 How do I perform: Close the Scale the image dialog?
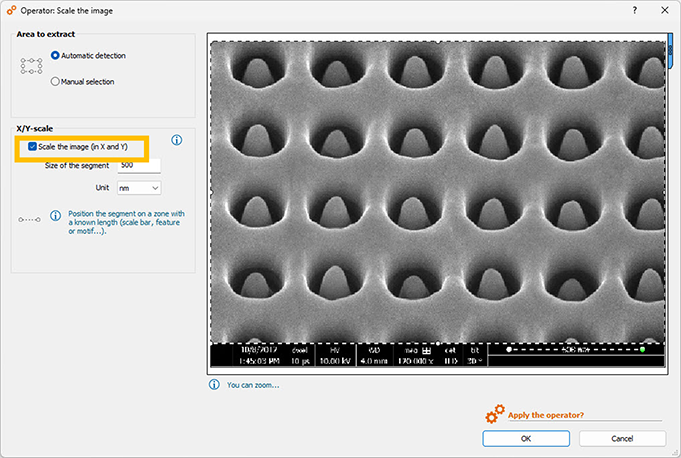click(x=664, y=9)
